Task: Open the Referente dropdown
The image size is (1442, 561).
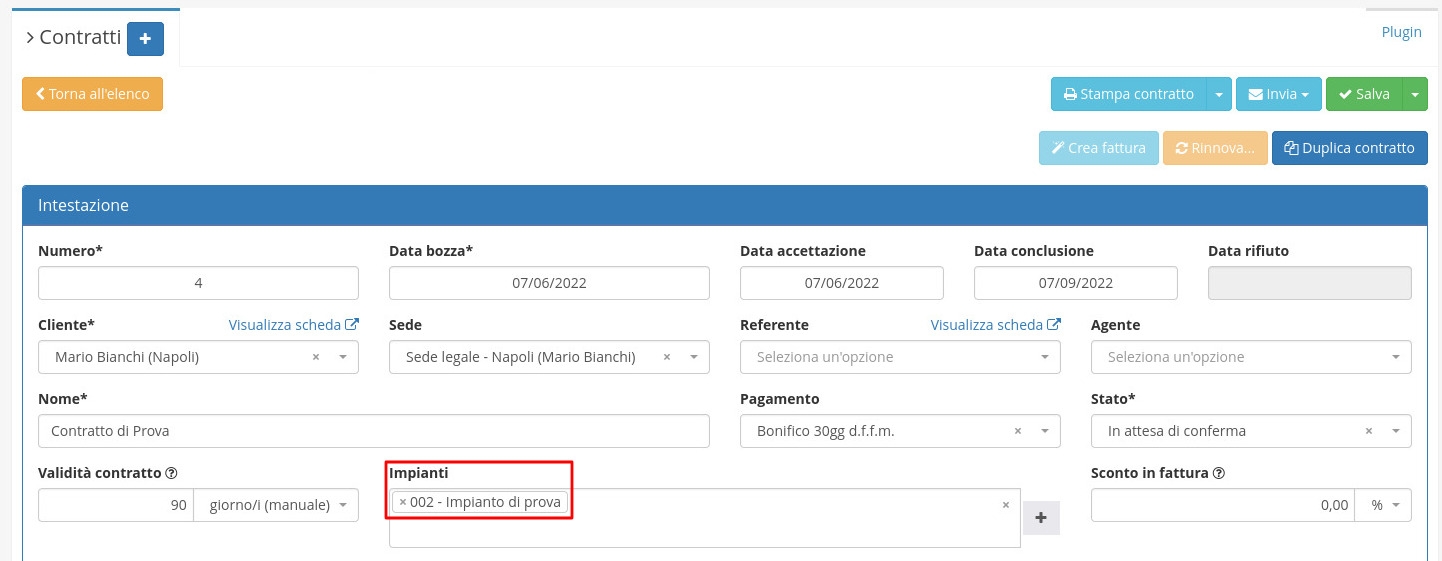Action: 899,357
